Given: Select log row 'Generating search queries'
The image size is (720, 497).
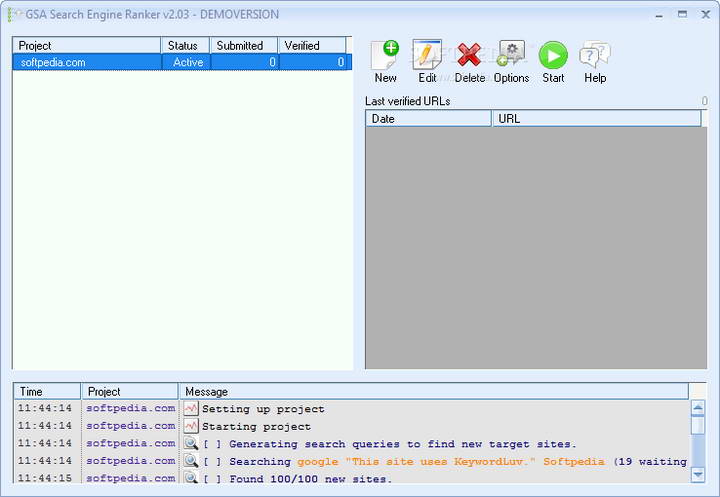Looking at the screenshot, I should [x=351, y=443].
